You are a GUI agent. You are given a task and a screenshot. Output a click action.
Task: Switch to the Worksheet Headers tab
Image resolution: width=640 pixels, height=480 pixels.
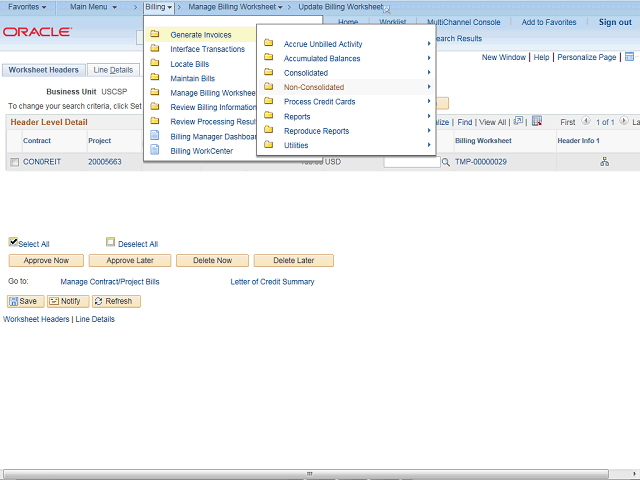point(43,70)
